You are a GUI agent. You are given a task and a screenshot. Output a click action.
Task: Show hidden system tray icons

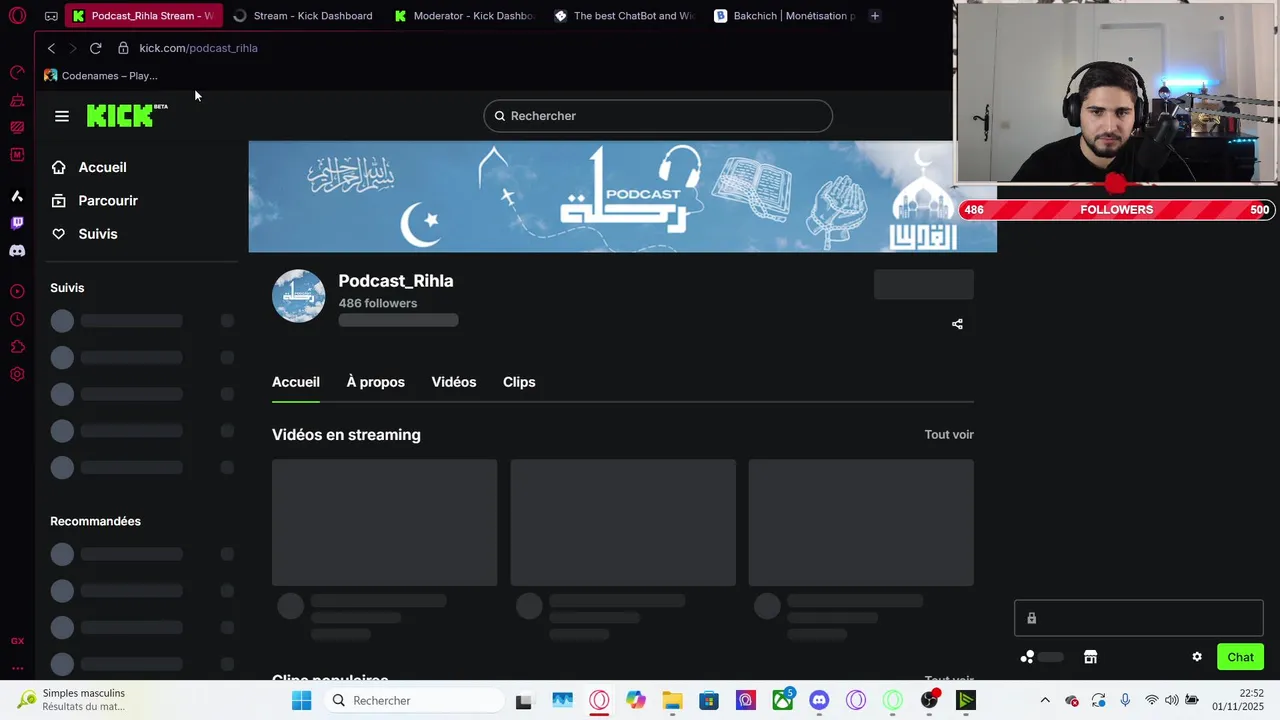point(1045,700)
